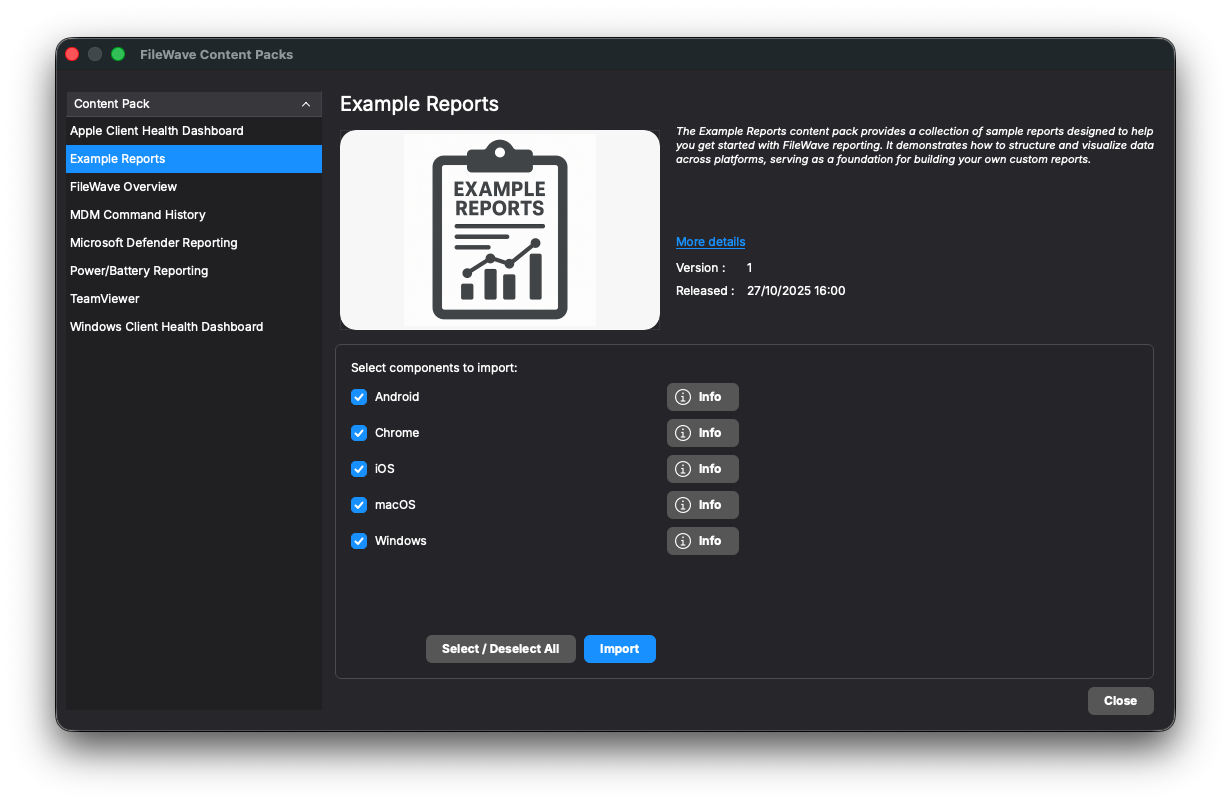Image resolution: width=1231 pixels, height=805 pixels.
Task: Toggle the iOS component checkbox
Action: pyautogui.click(x=359, y=469)
